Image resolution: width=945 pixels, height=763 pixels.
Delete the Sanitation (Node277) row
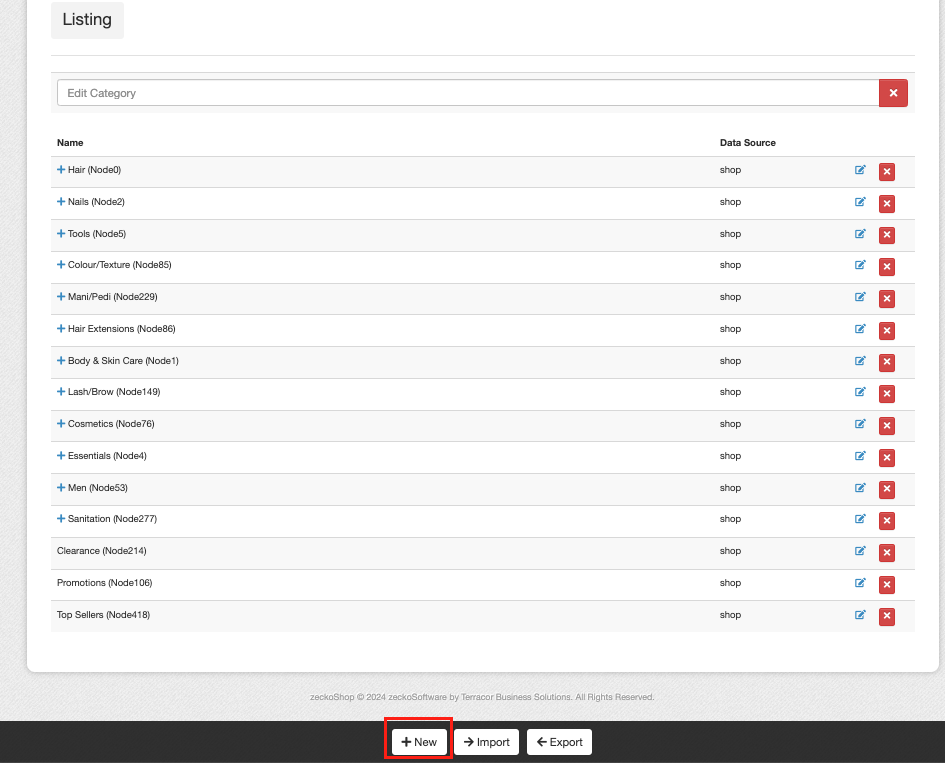coord(887,521)
